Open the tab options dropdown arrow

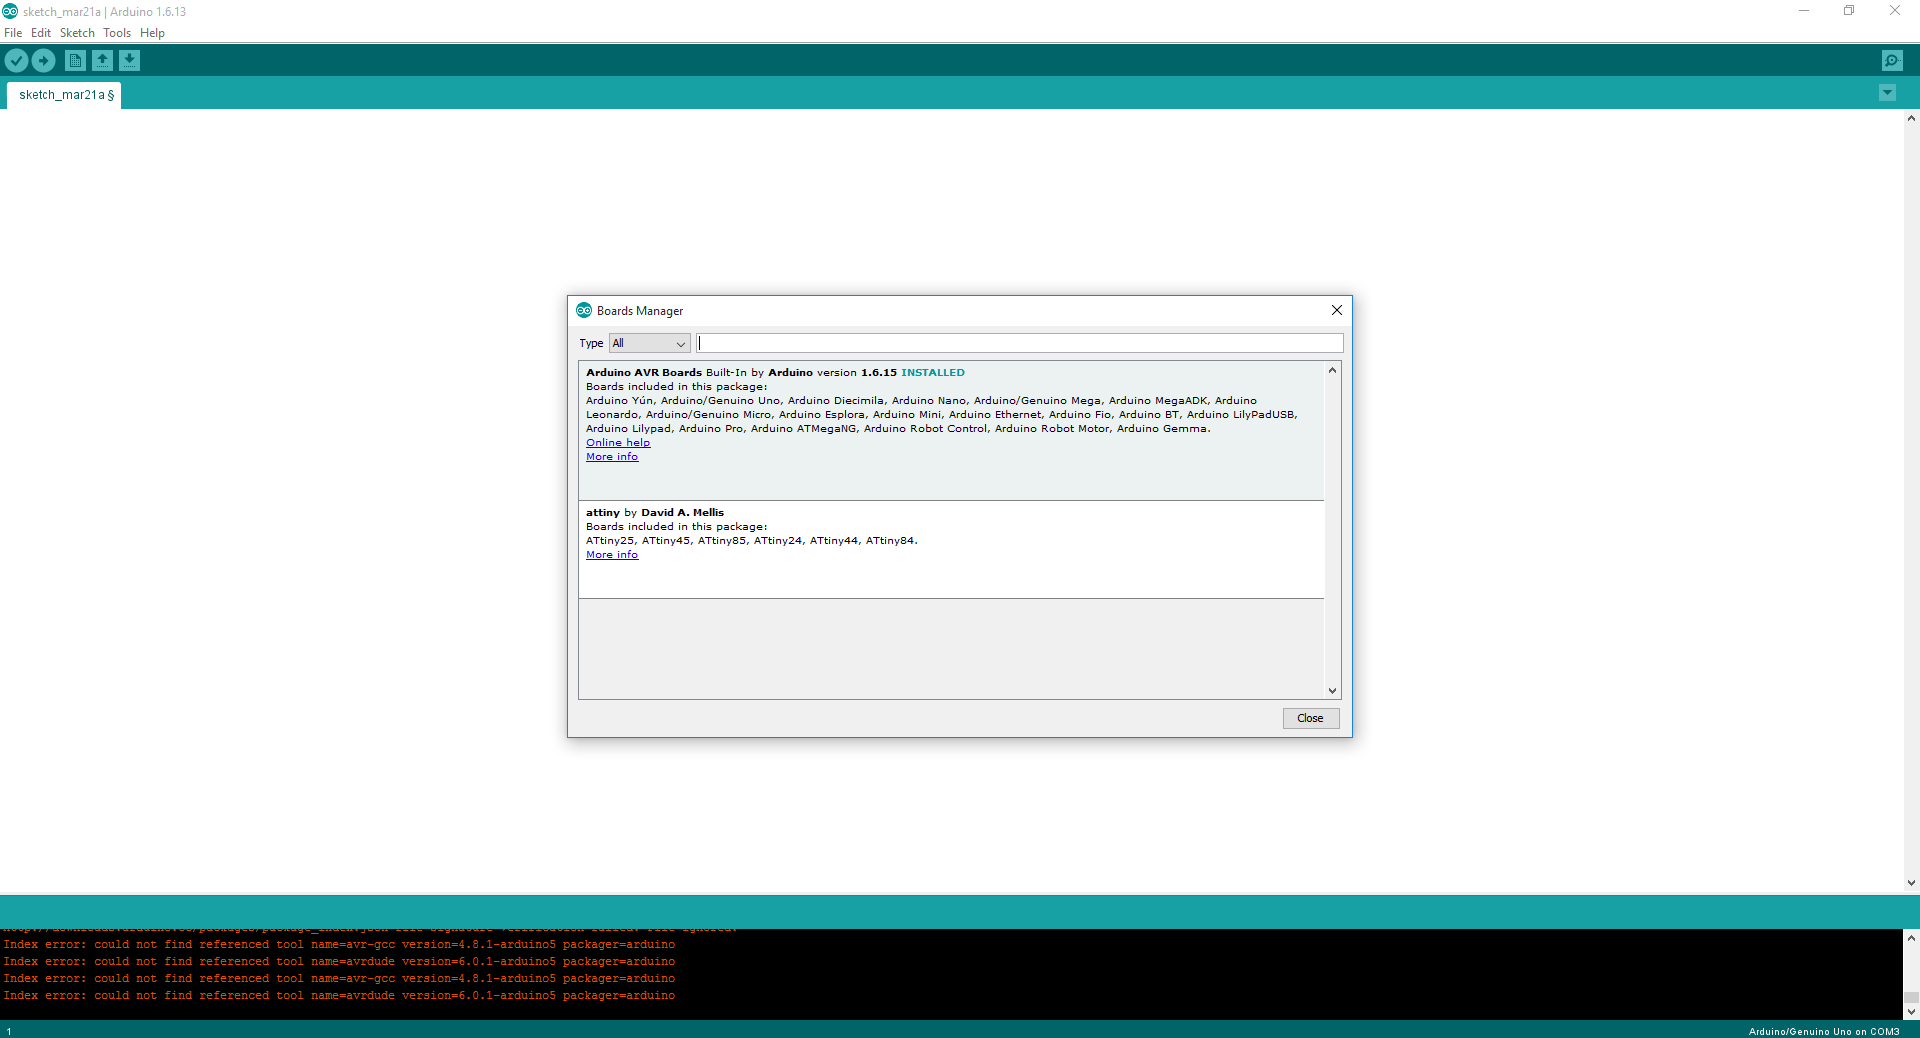[x=1887, y=93]
